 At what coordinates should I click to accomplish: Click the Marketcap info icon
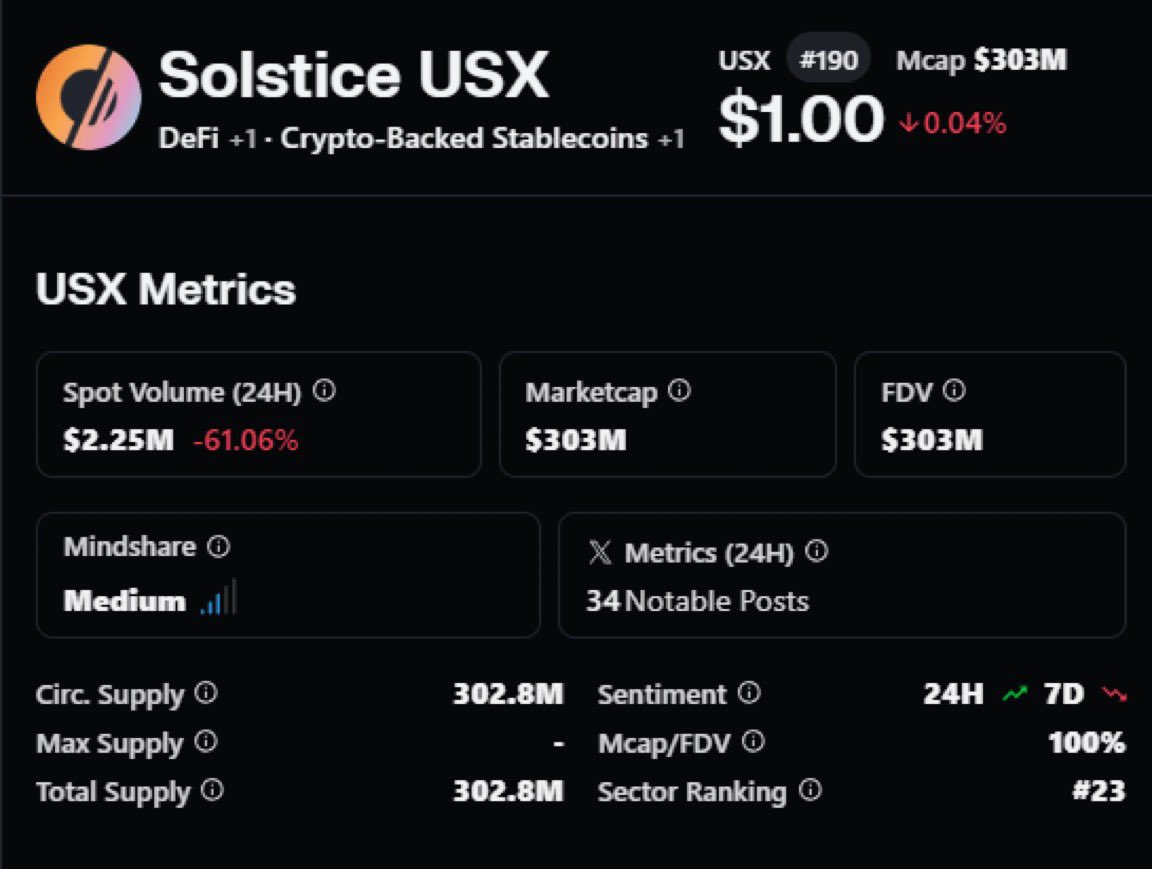click(x=679, y=391)
